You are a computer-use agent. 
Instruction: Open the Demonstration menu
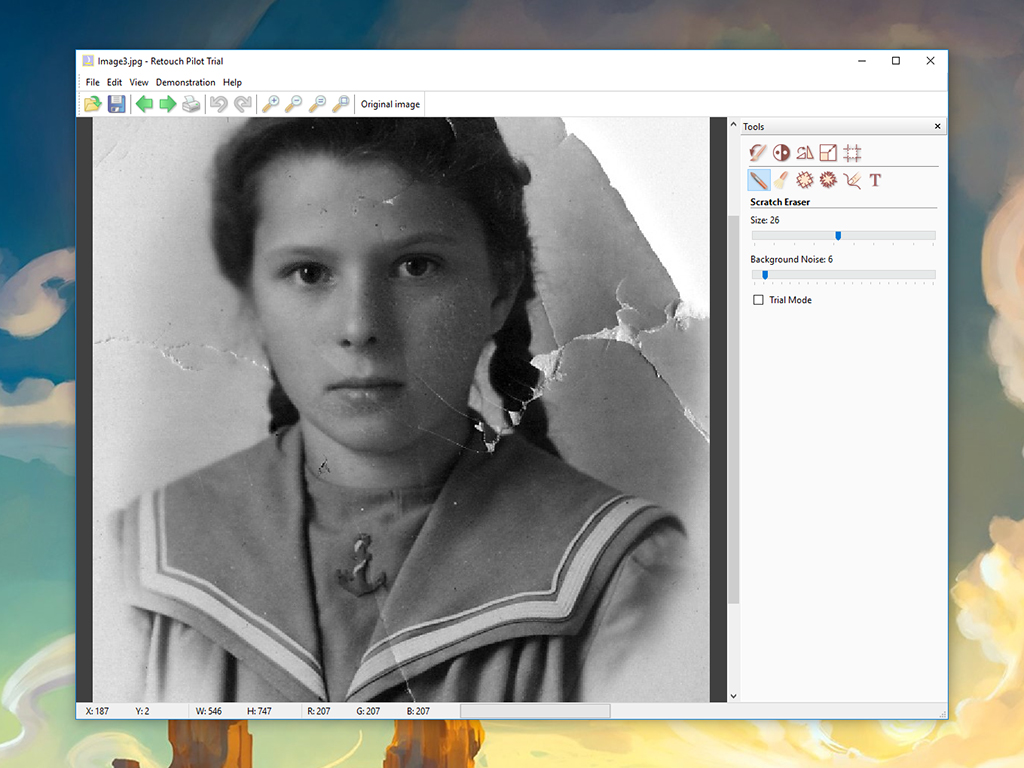[x=185, y=82]
